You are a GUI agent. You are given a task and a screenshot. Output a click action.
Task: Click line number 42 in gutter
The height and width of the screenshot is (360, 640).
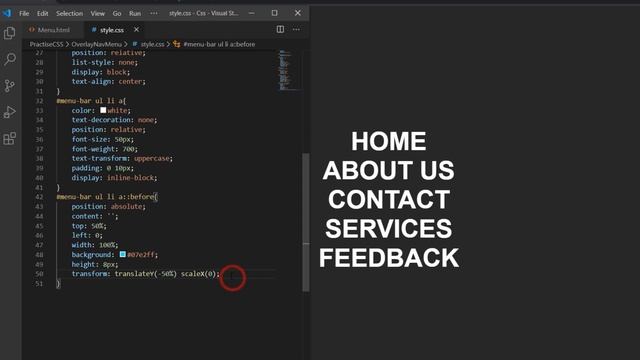click(x=39, y=197)
